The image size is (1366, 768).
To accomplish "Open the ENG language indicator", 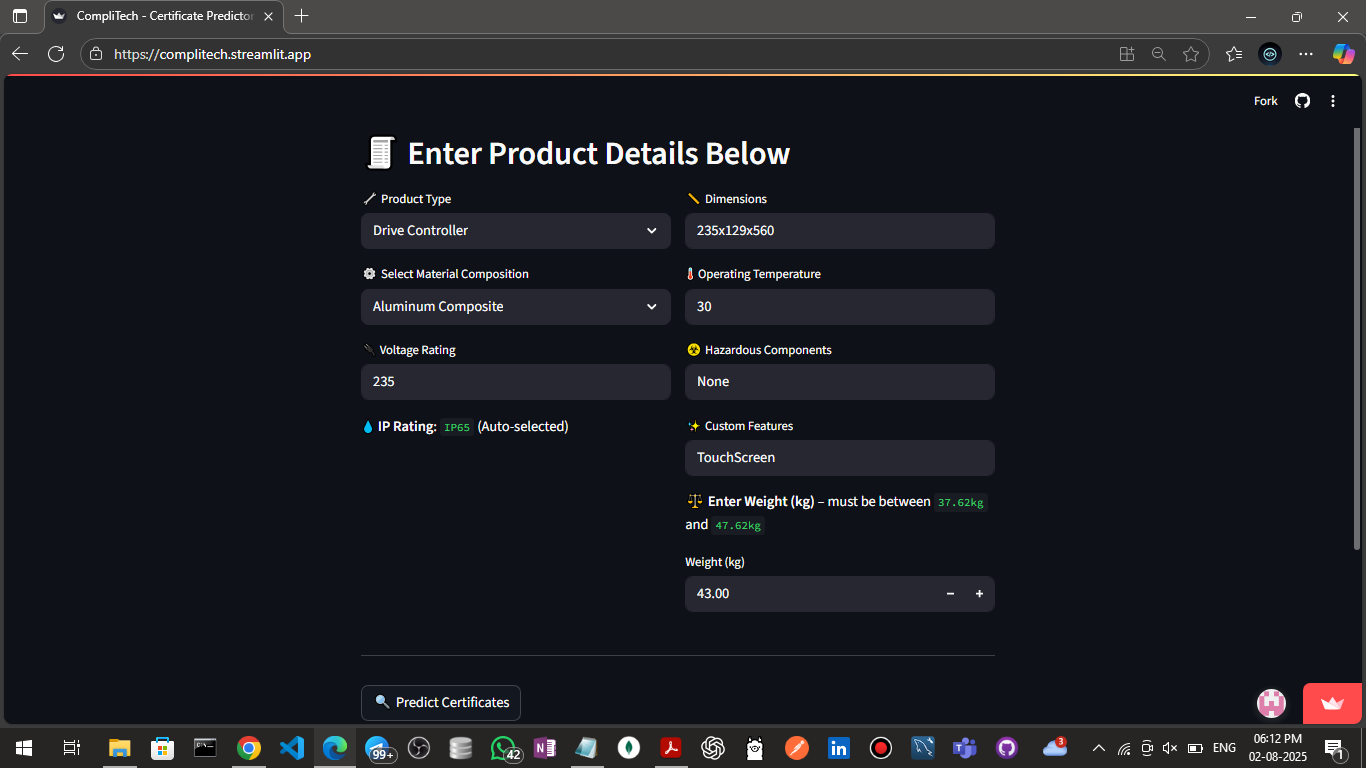I will click(x=1224, y=748).
